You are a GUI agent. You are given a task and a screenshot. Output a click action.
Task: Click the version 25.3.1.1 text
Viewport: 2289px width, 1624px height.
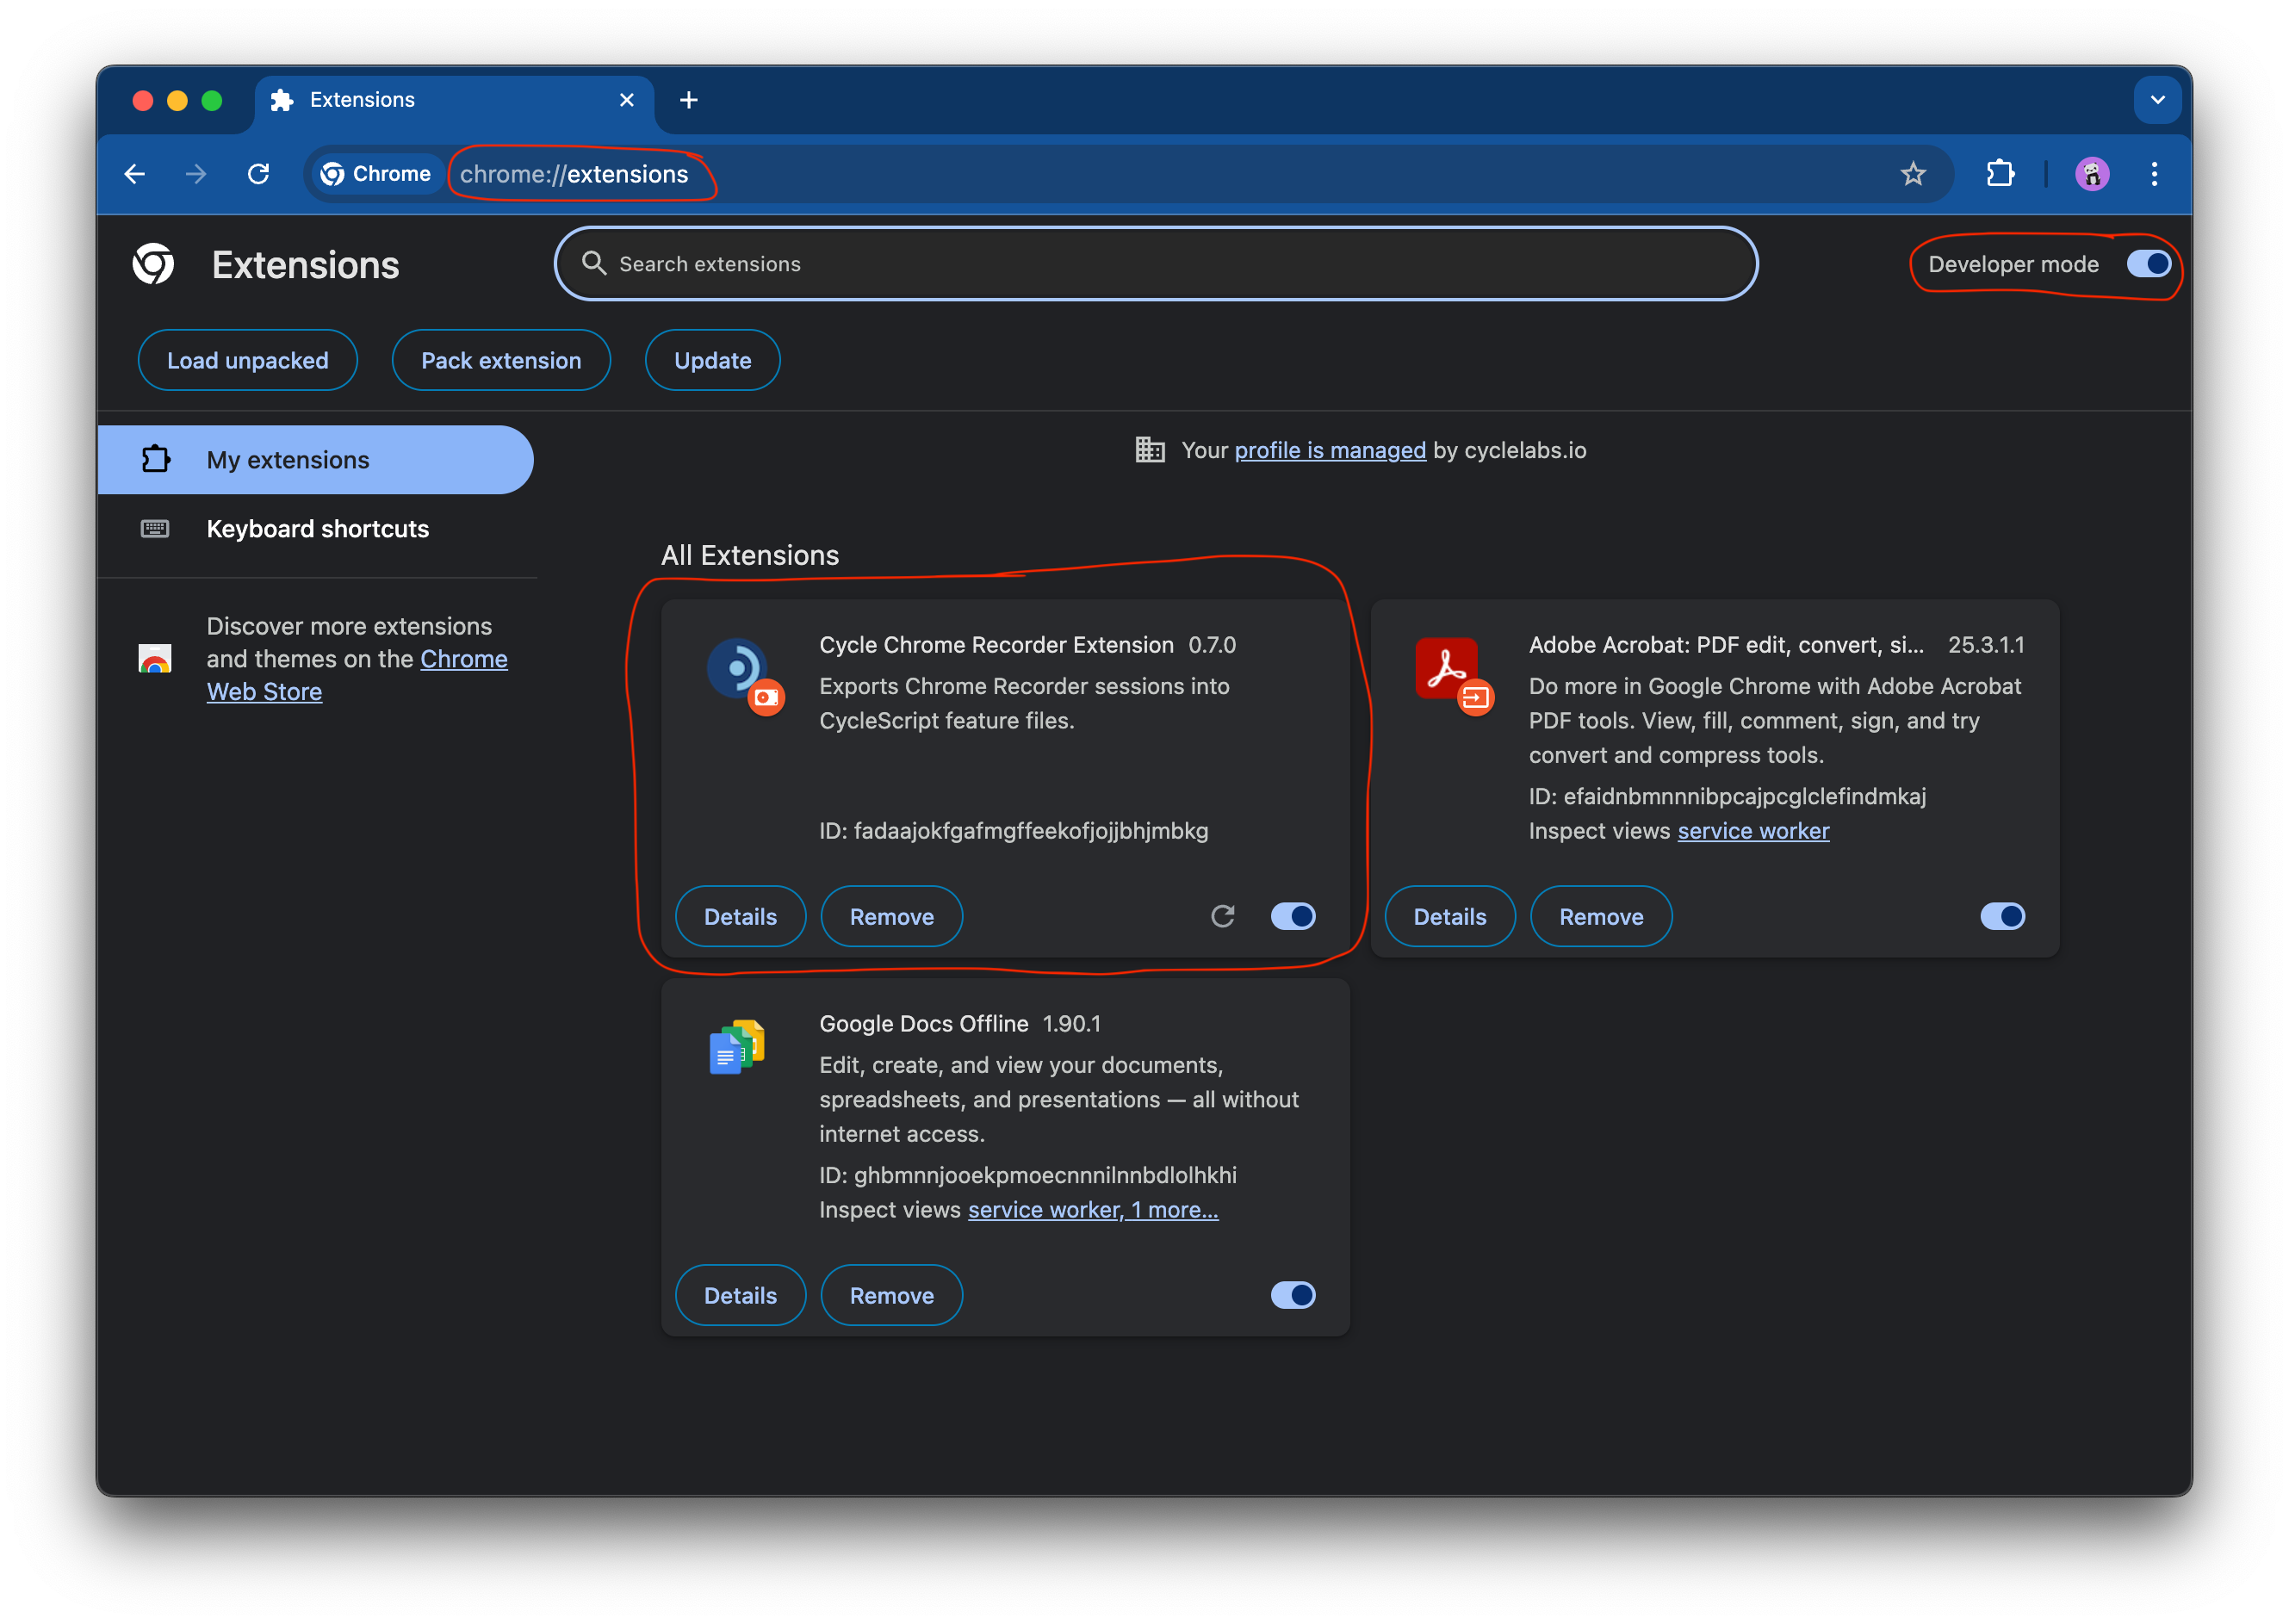[1985, 645]
